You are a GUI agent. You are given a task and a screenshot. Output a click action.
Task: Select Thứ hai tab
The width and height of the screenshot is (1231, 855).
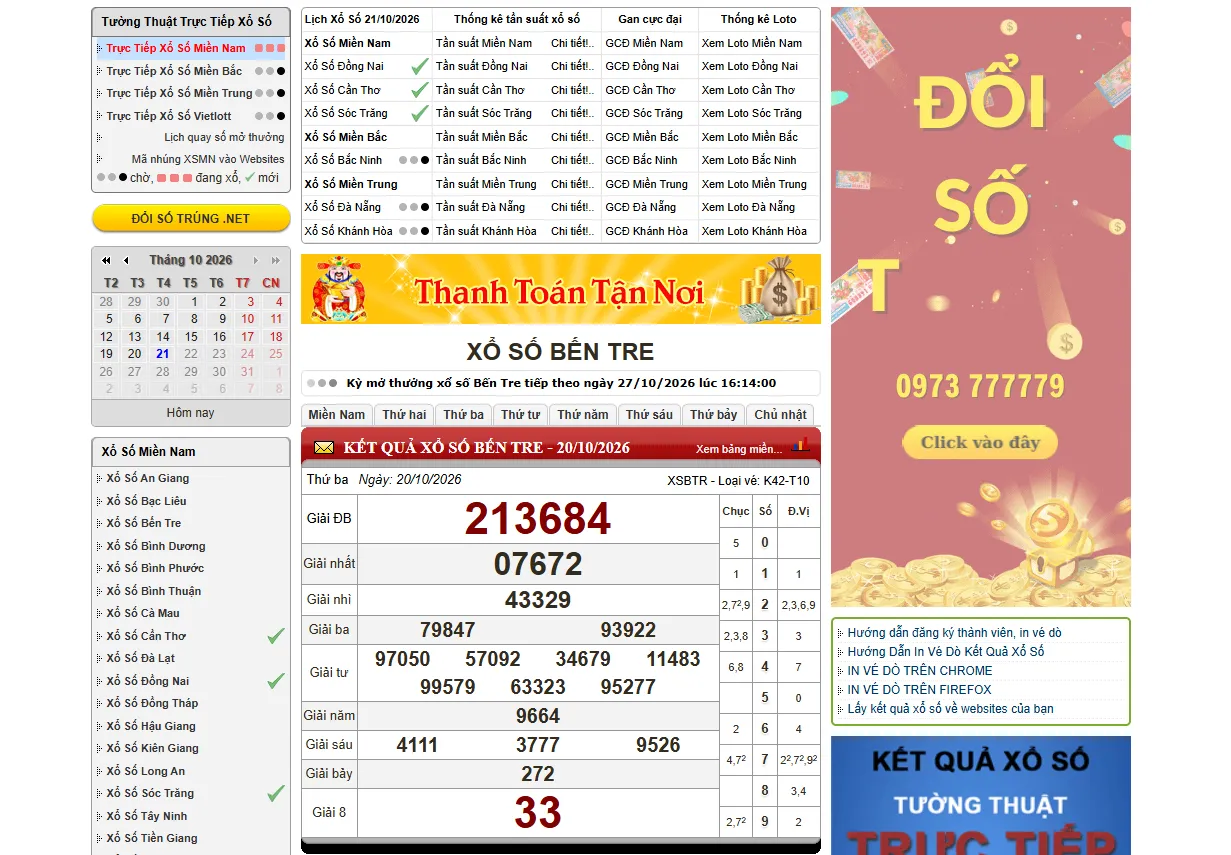pos(404,415)
